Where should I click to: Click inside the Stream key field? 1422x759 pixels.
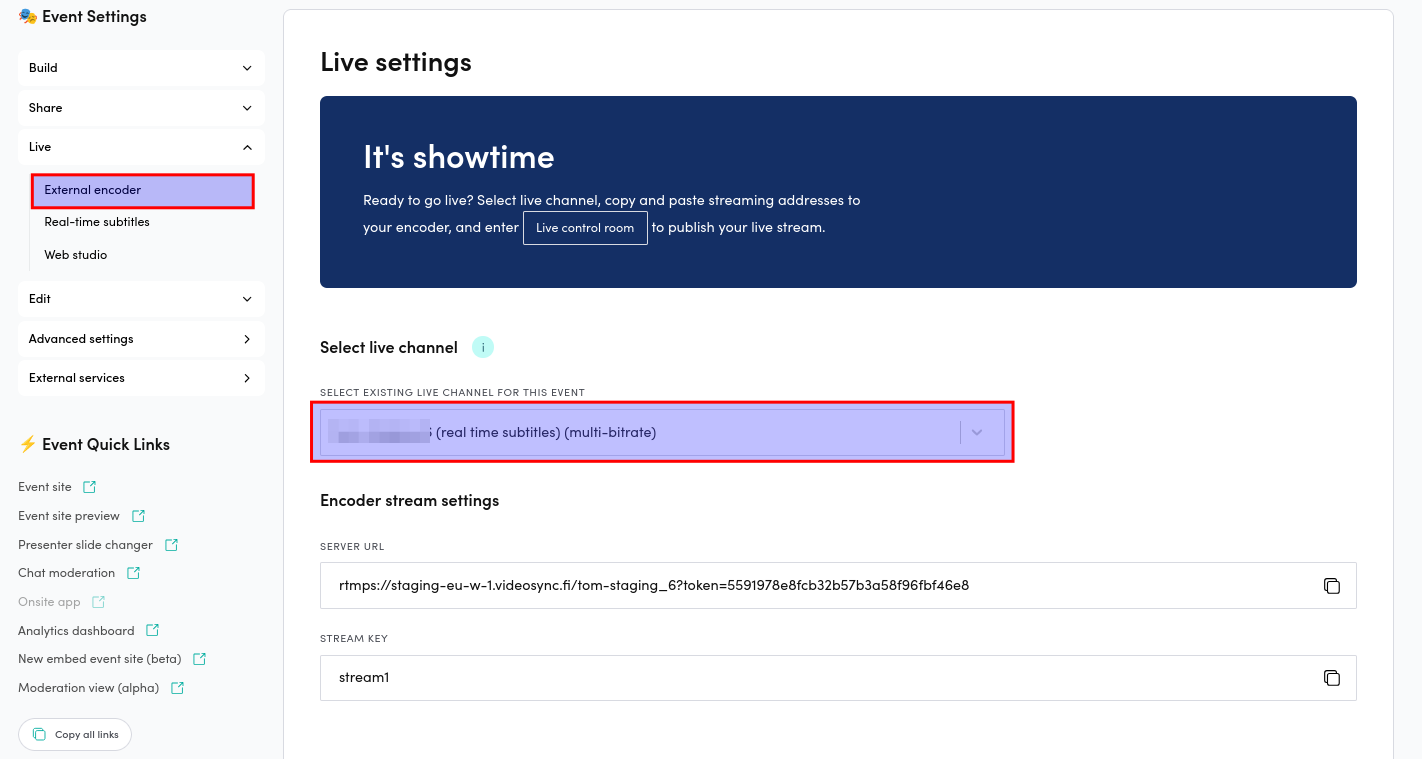tap(700, 677)
